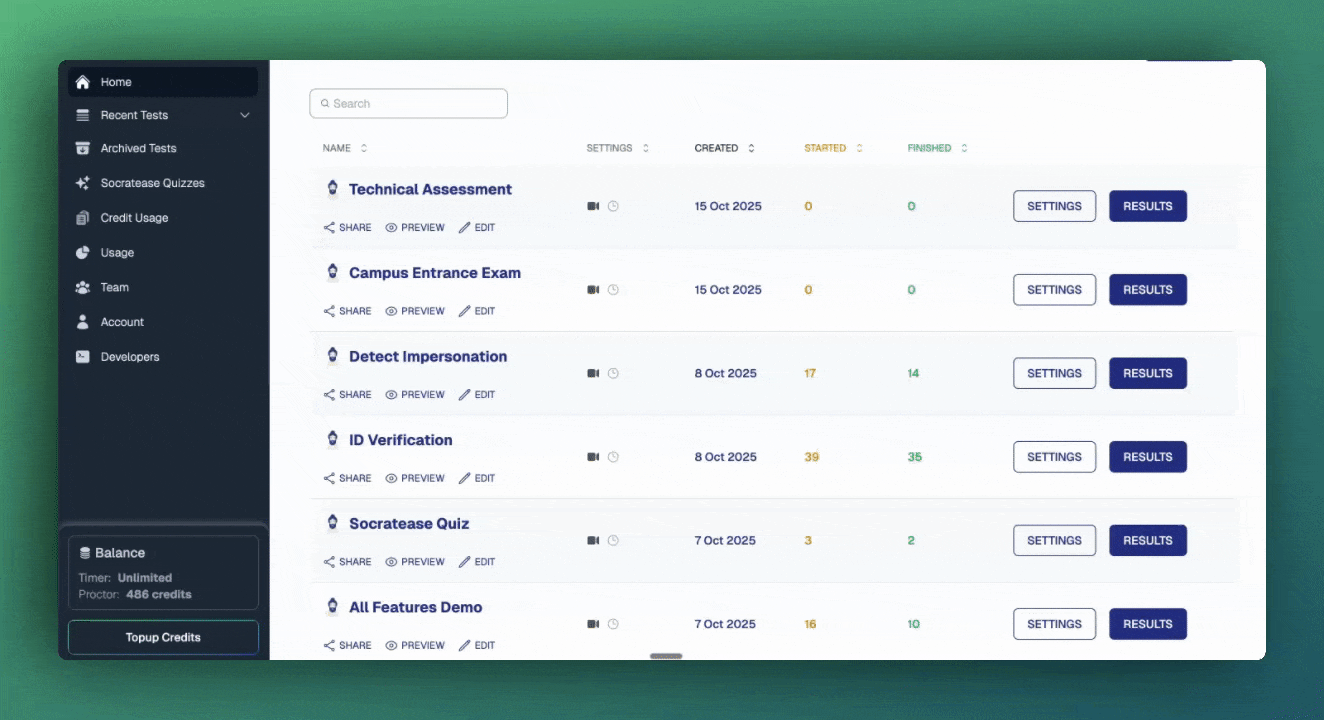Sort by the CREATED column arrows
The image size is (1324, 720).
point(751,148)
